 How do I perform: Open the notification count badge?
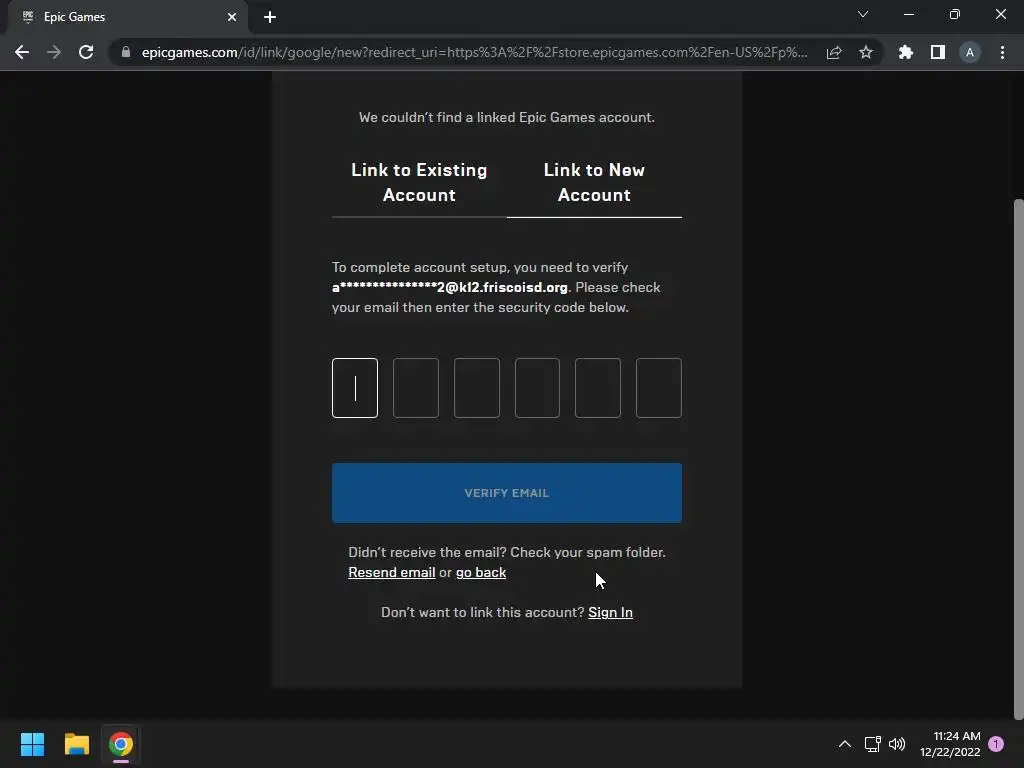point(996,744)
